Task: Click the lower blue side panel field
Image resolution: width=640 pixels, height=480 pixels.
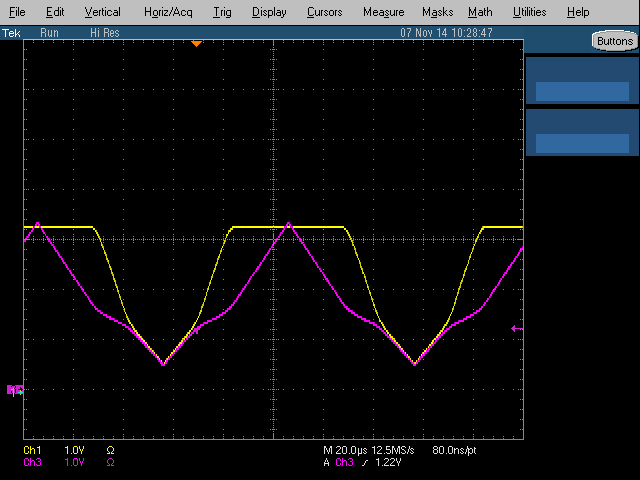Action: pos(582,143)
